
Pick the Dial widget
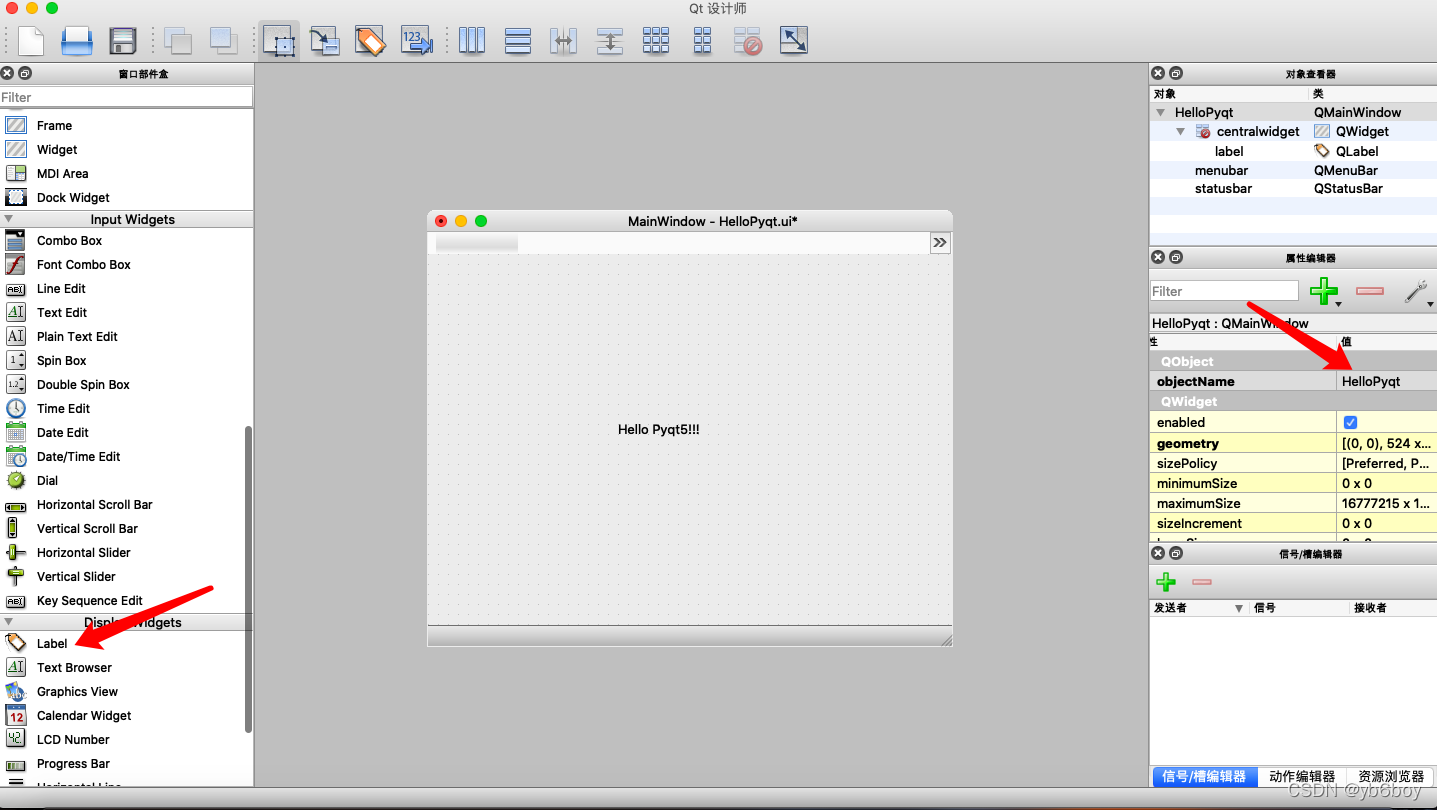click(47, 480)
